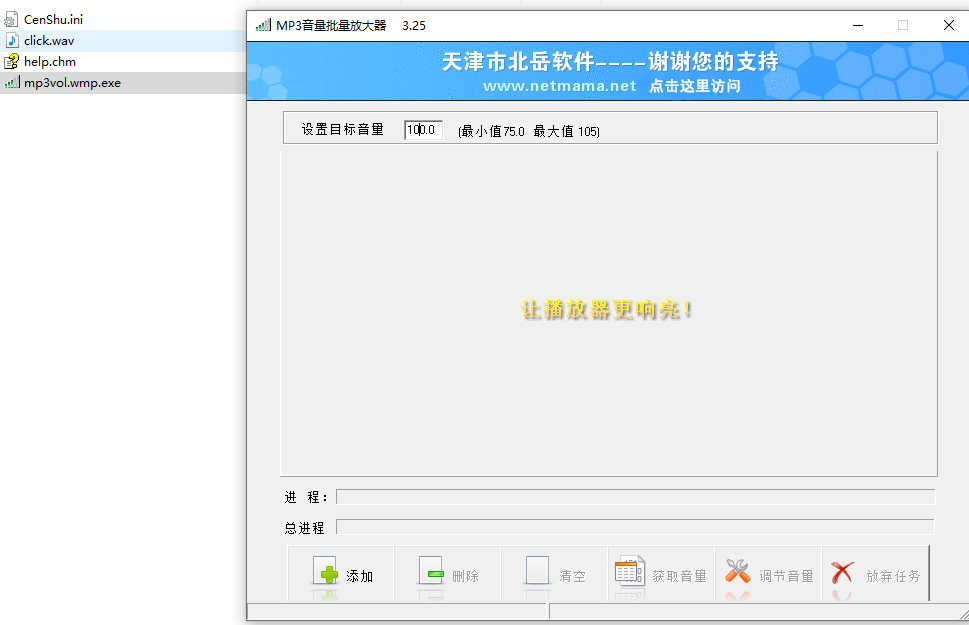Select the mp3vol.wmp.exe file name
The width and height of the screenshot is (969, 625).
pyautogui.click(x=72, y=83)
